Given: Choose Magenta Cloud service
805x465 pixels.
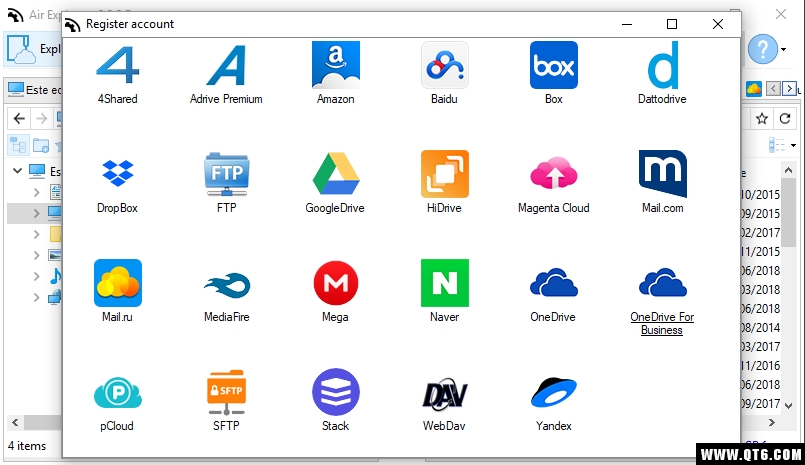Looking at the screenshot, I should 553,183.
